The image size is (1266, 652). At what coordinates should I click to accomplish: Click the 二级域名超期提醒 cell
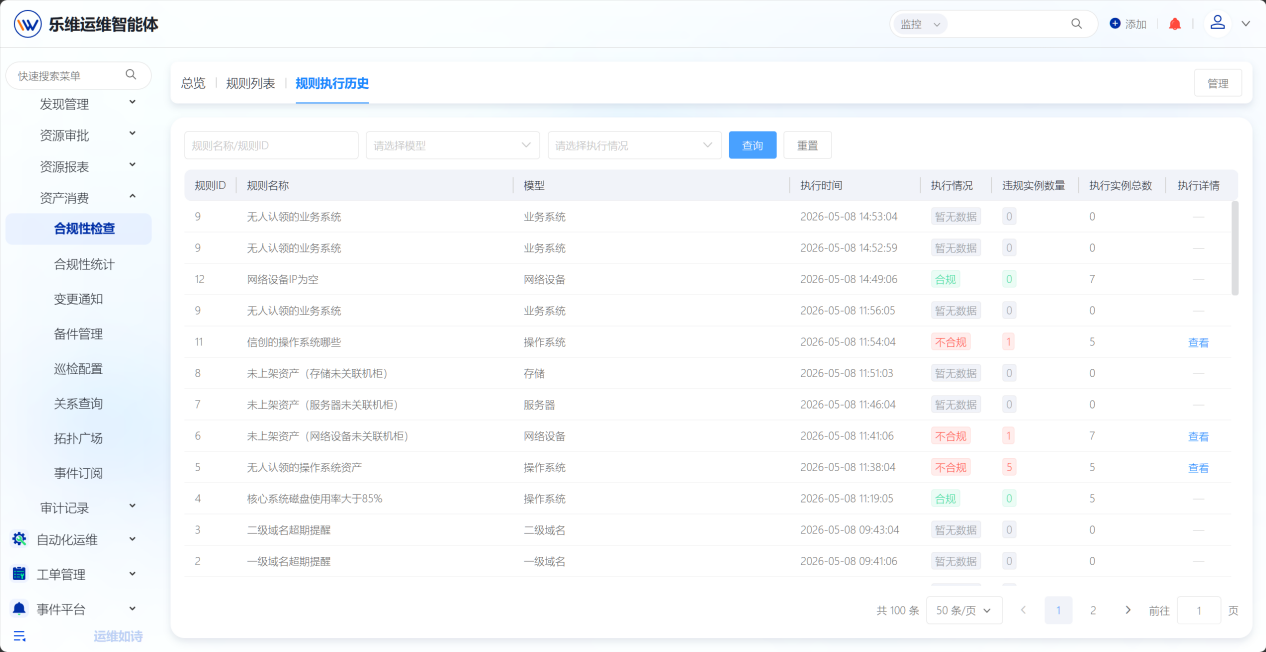[289, 530]
